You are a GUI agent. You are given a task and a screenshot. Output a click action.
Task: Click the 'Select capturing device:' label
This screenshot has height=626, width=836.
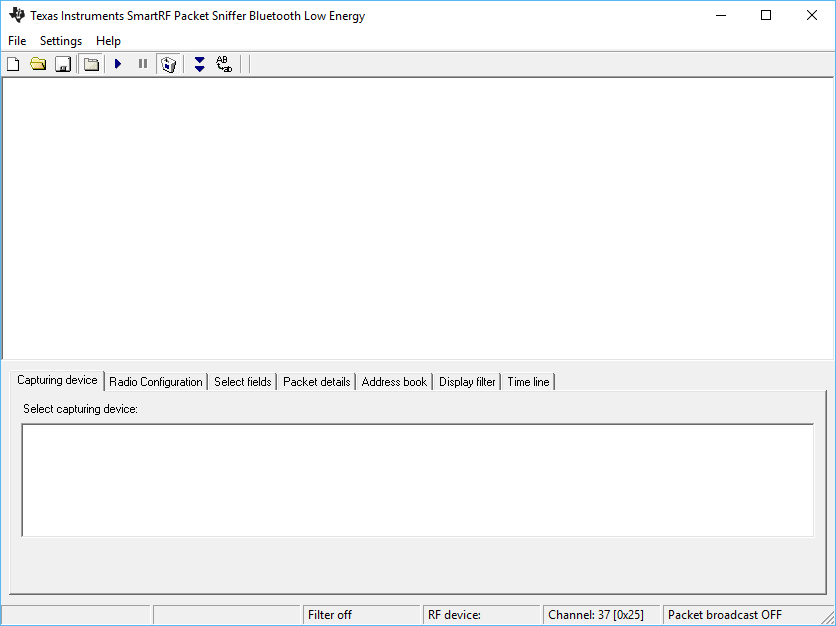(x=81, y=409)
